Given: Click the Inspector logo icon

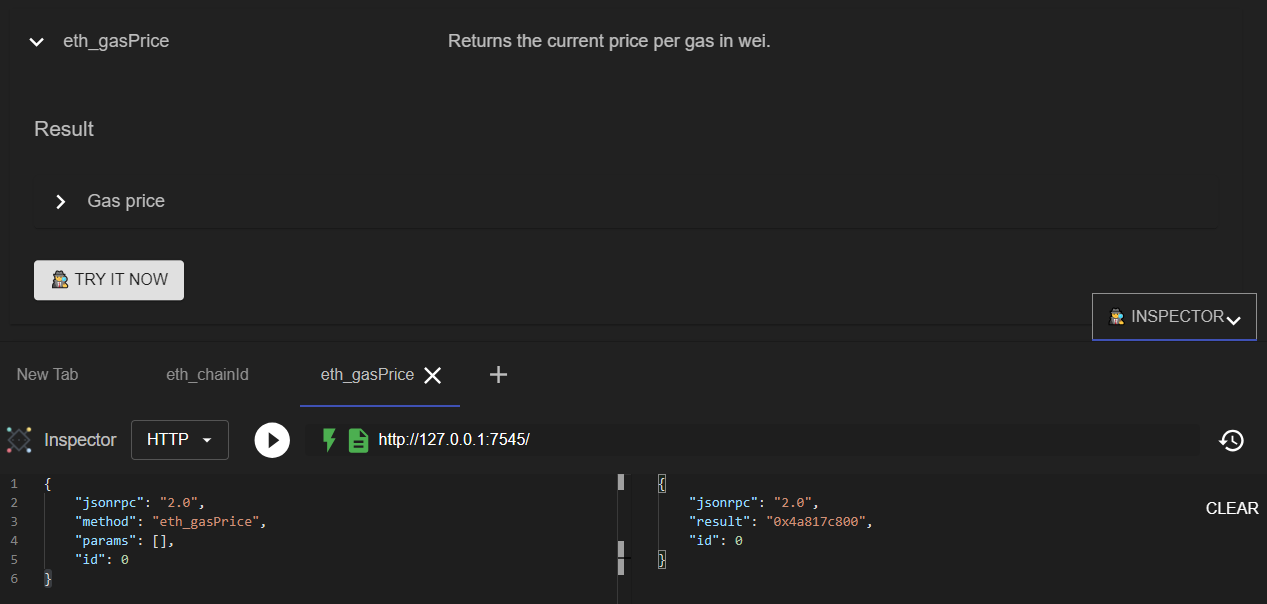Looking at the screenshot, I should (x=19, y=440).
